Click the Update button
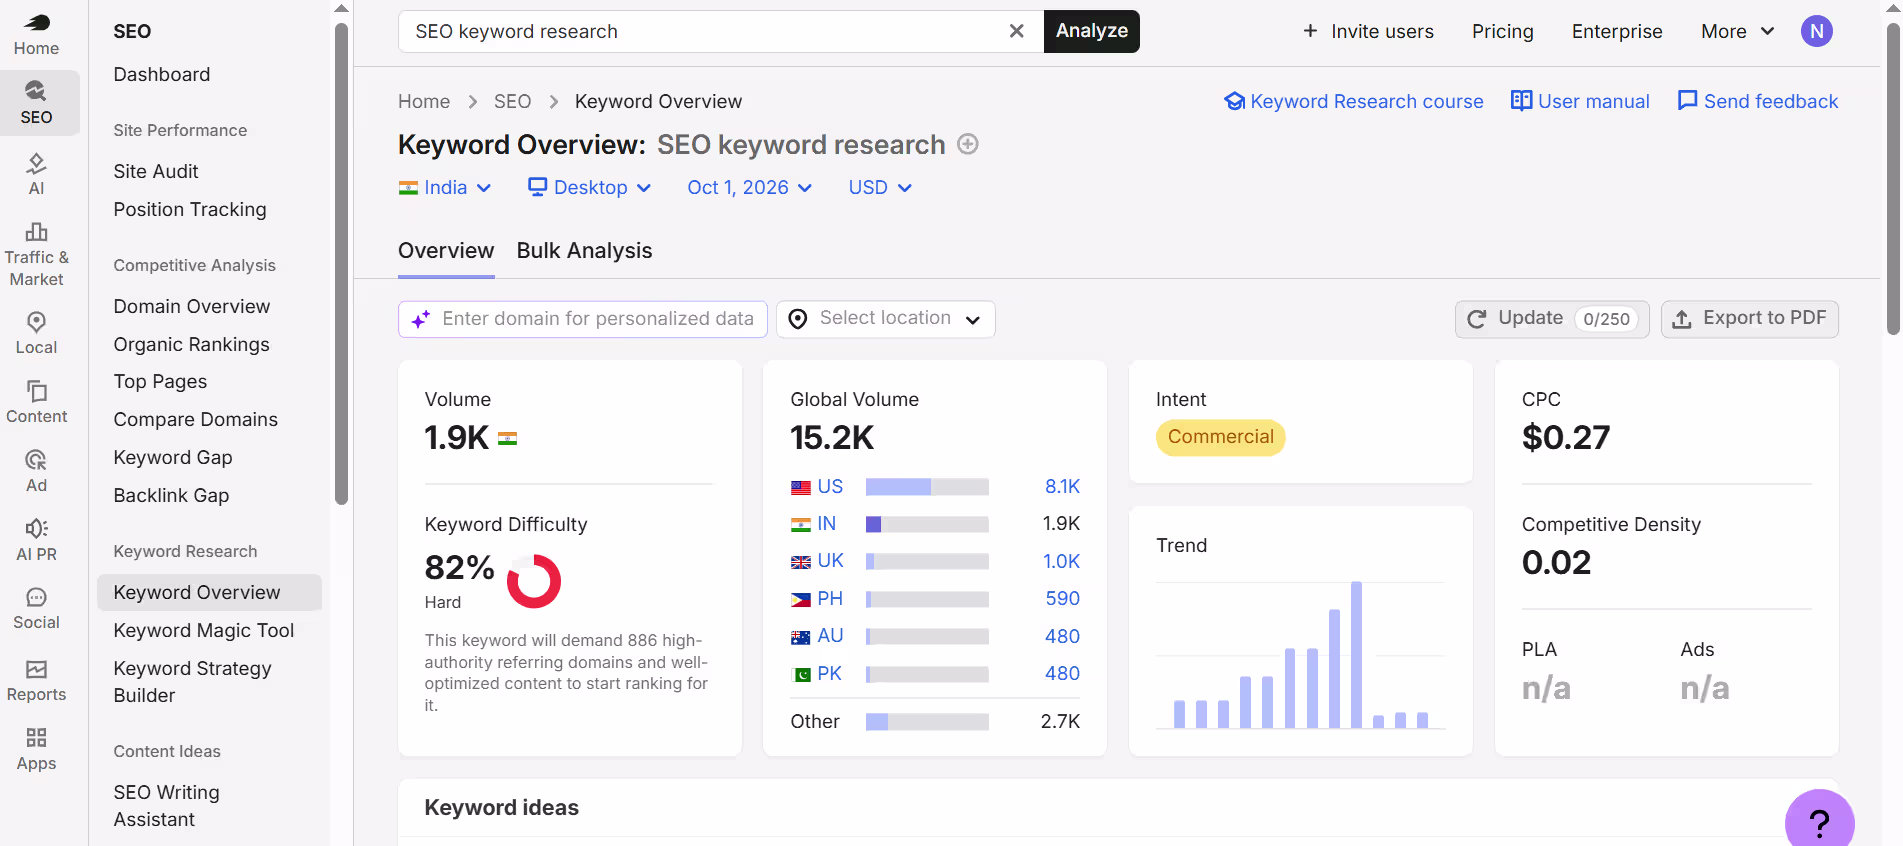1903x846 pixels. (1551, 319)
